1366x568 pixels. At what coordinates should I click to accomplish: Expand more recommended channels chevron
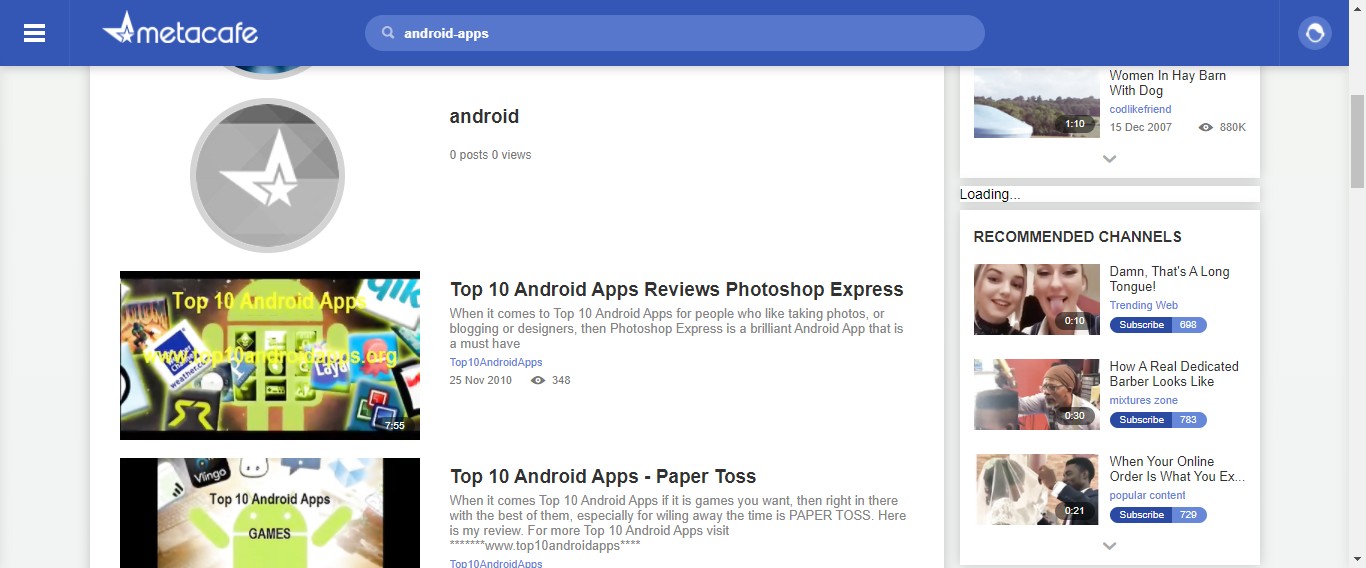1109,546
